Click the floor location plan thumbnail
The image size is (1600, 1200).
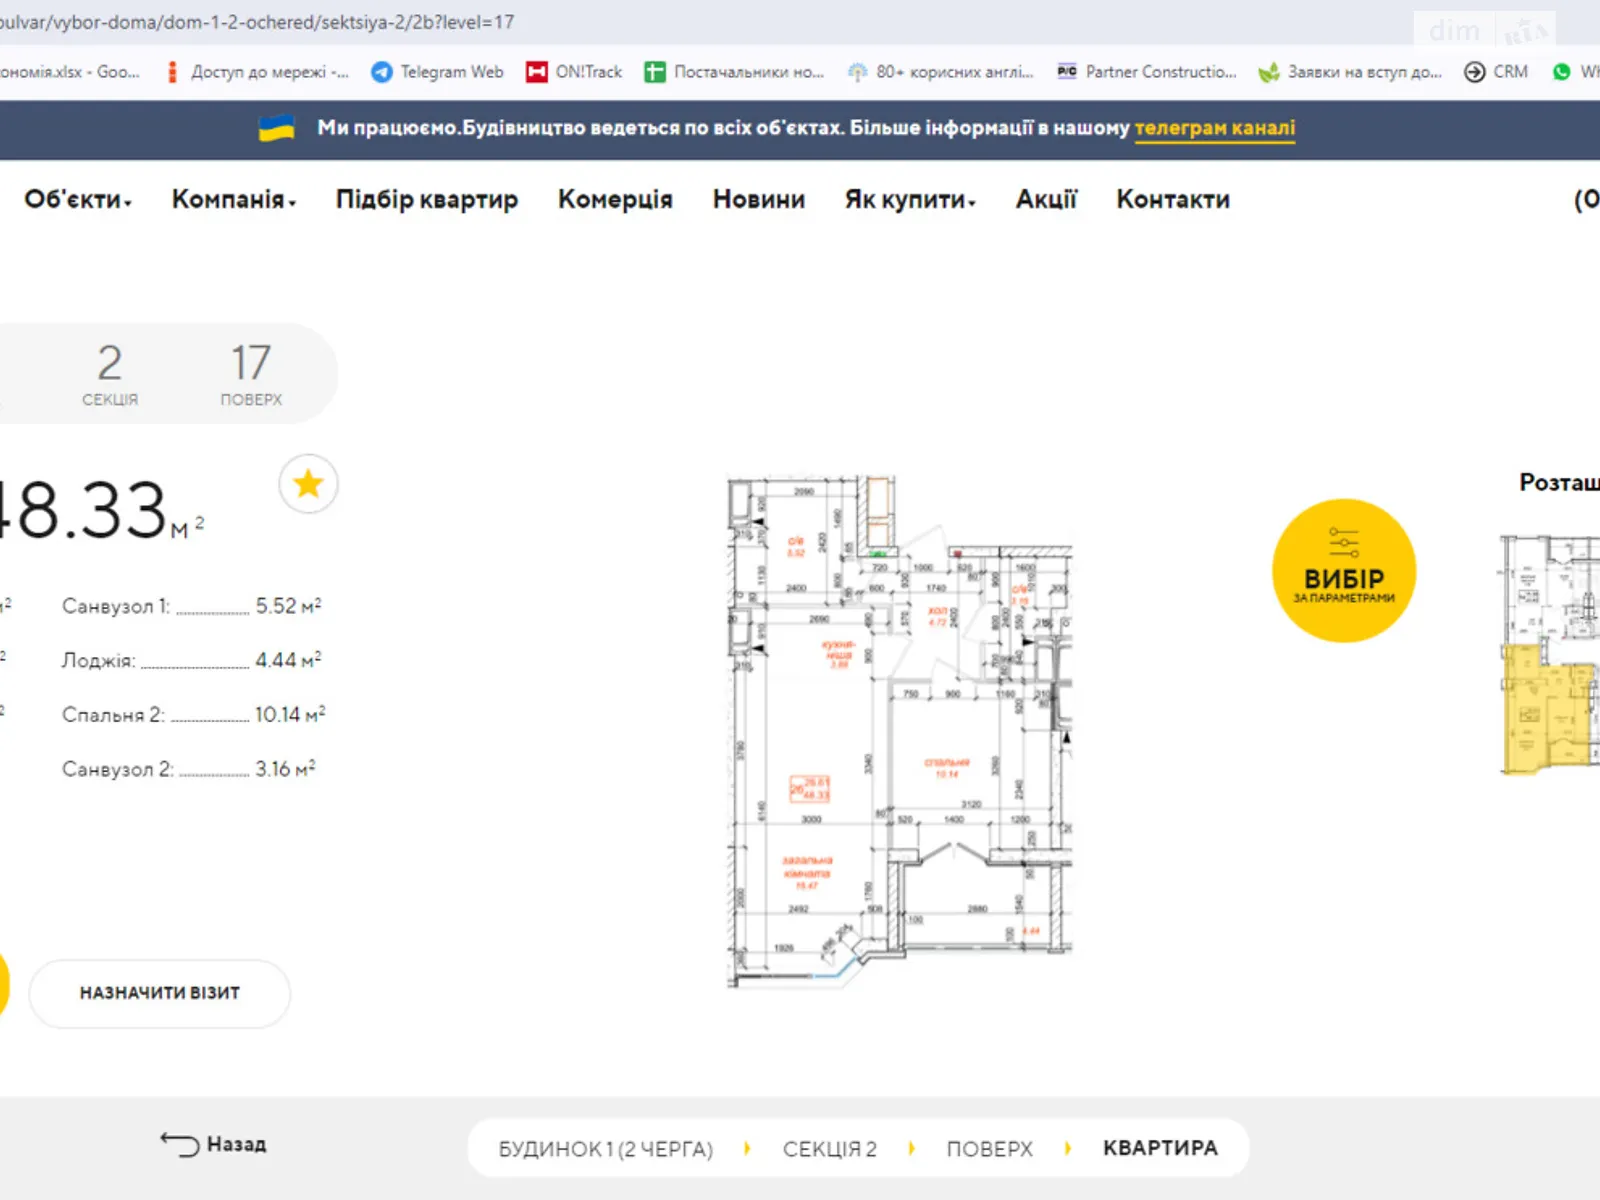coord(1549,655)
